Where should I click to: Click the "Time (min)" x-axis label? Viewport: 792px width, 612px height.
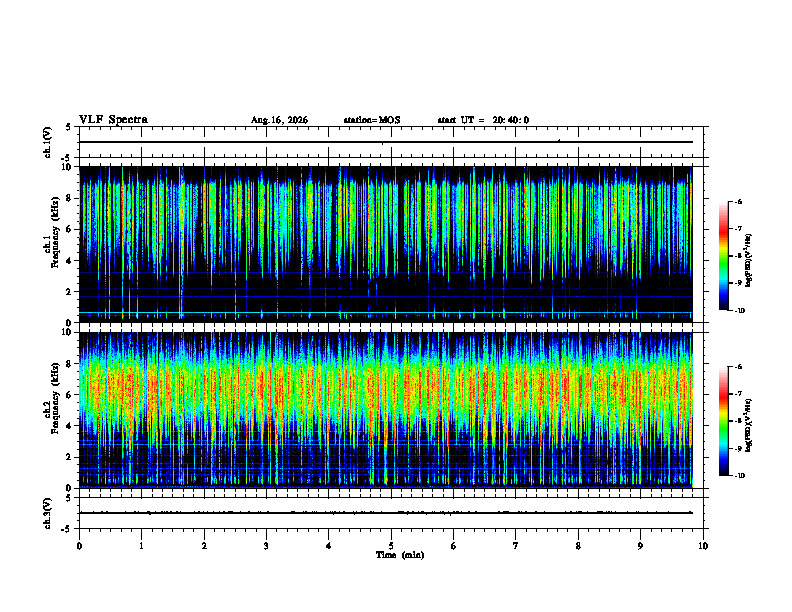[x=400, y=555]
